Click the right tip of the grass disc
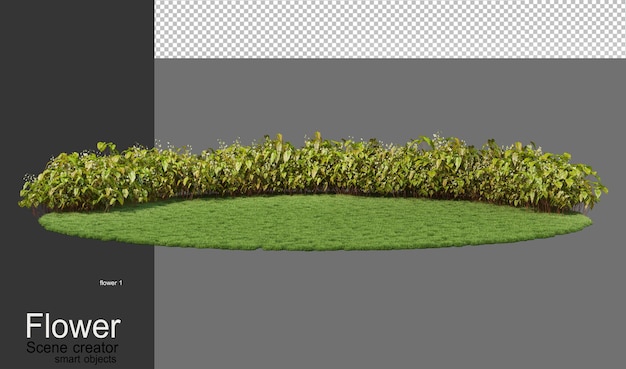 click(587, 221)
